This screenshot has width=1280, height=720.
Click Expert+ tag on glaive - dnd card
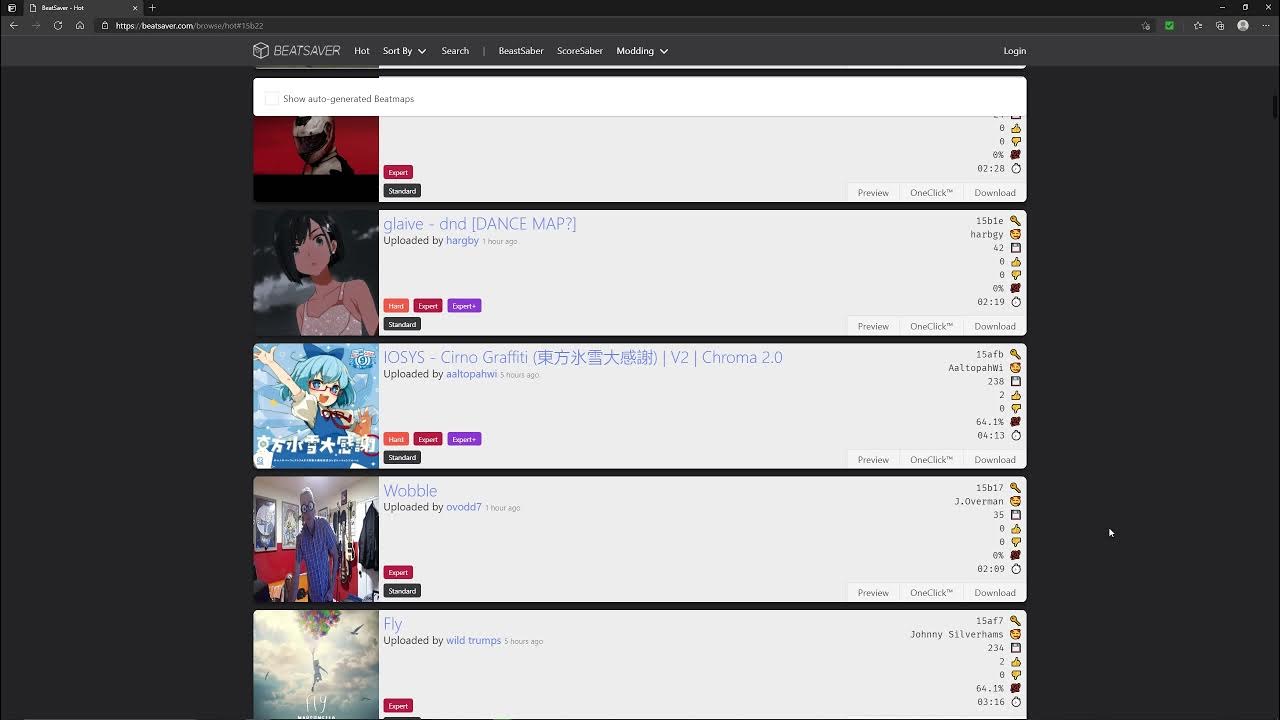tap(464, 306)
